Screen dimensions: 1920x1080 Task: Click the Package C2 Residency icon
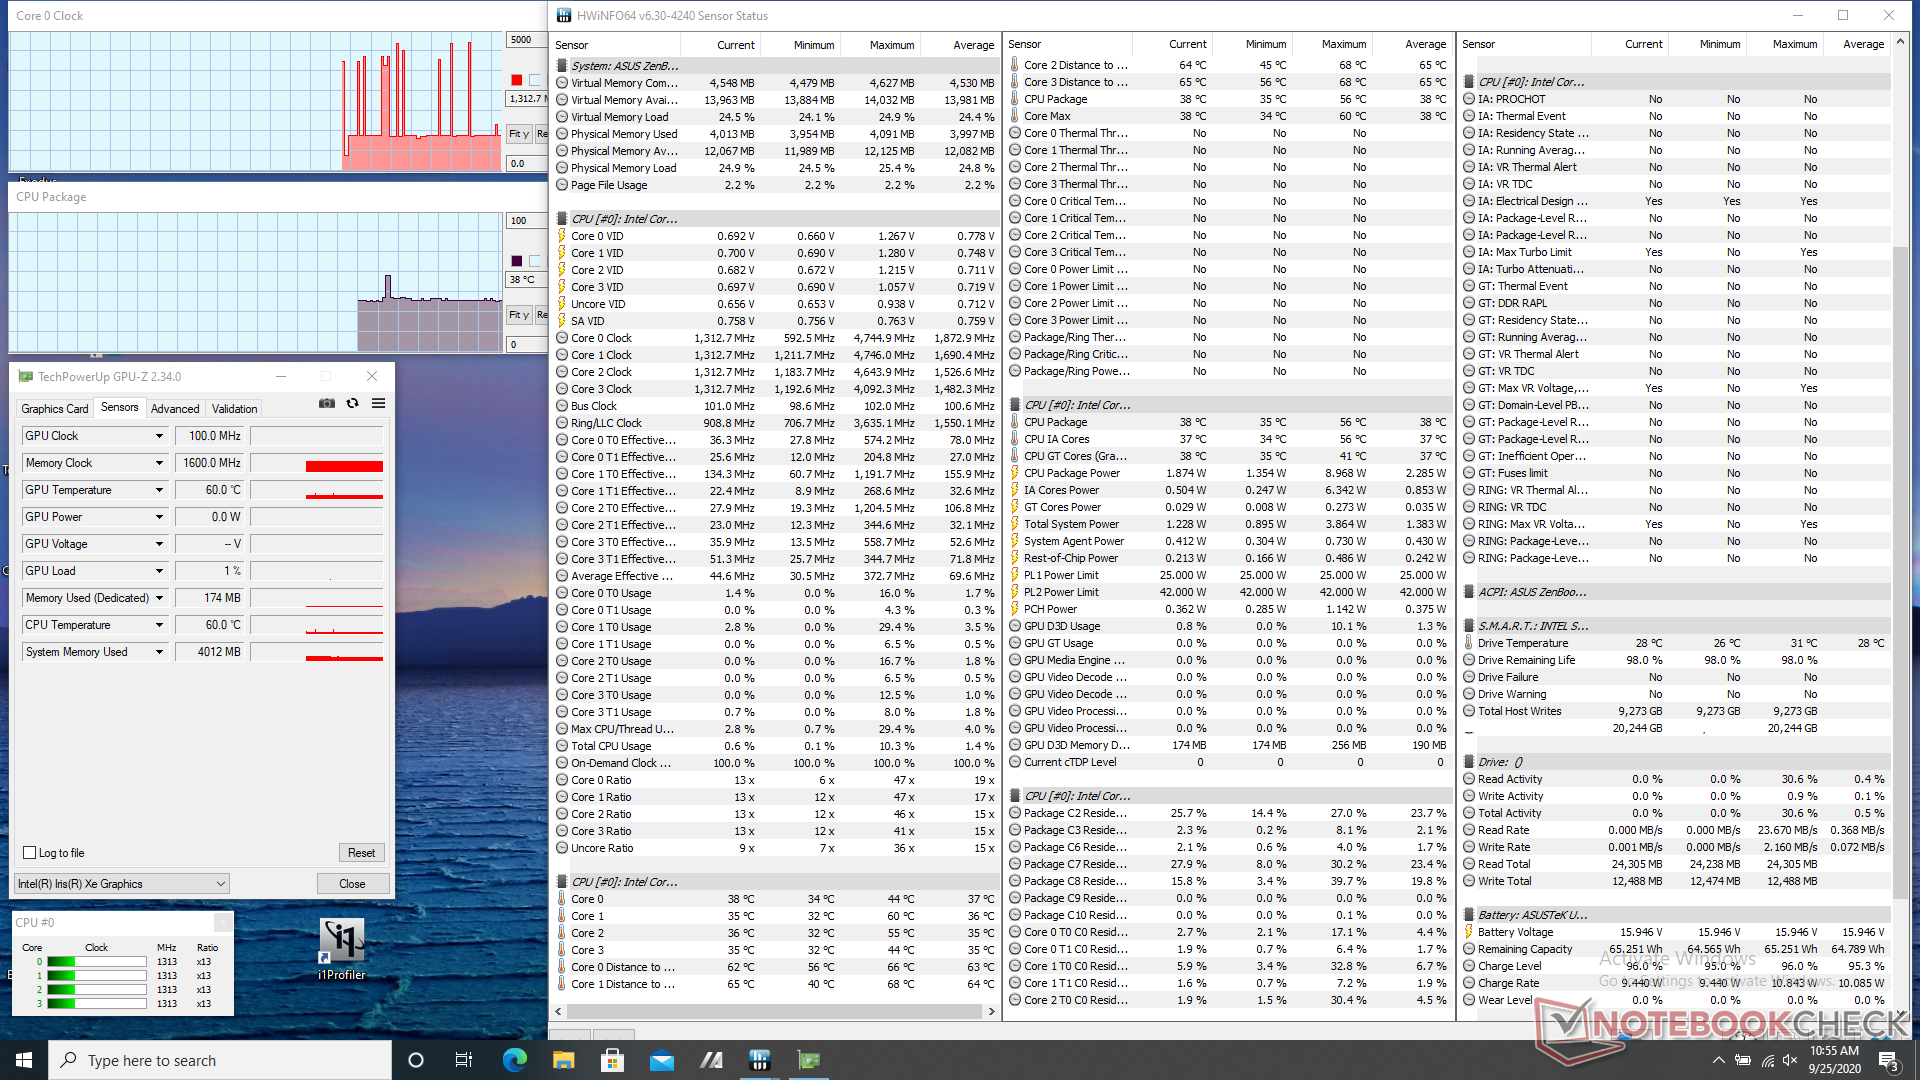(x=1015, y=813)
